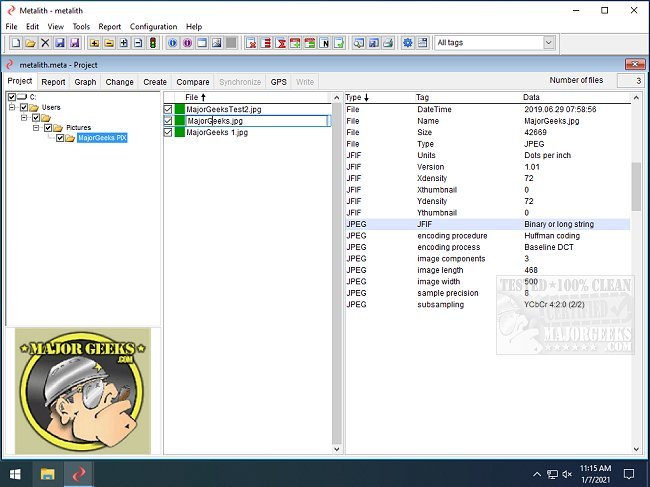Open the Configuration menu
The width and height of the screenshot is (650, 487).
pyautogui.click(x=153, y=26)
